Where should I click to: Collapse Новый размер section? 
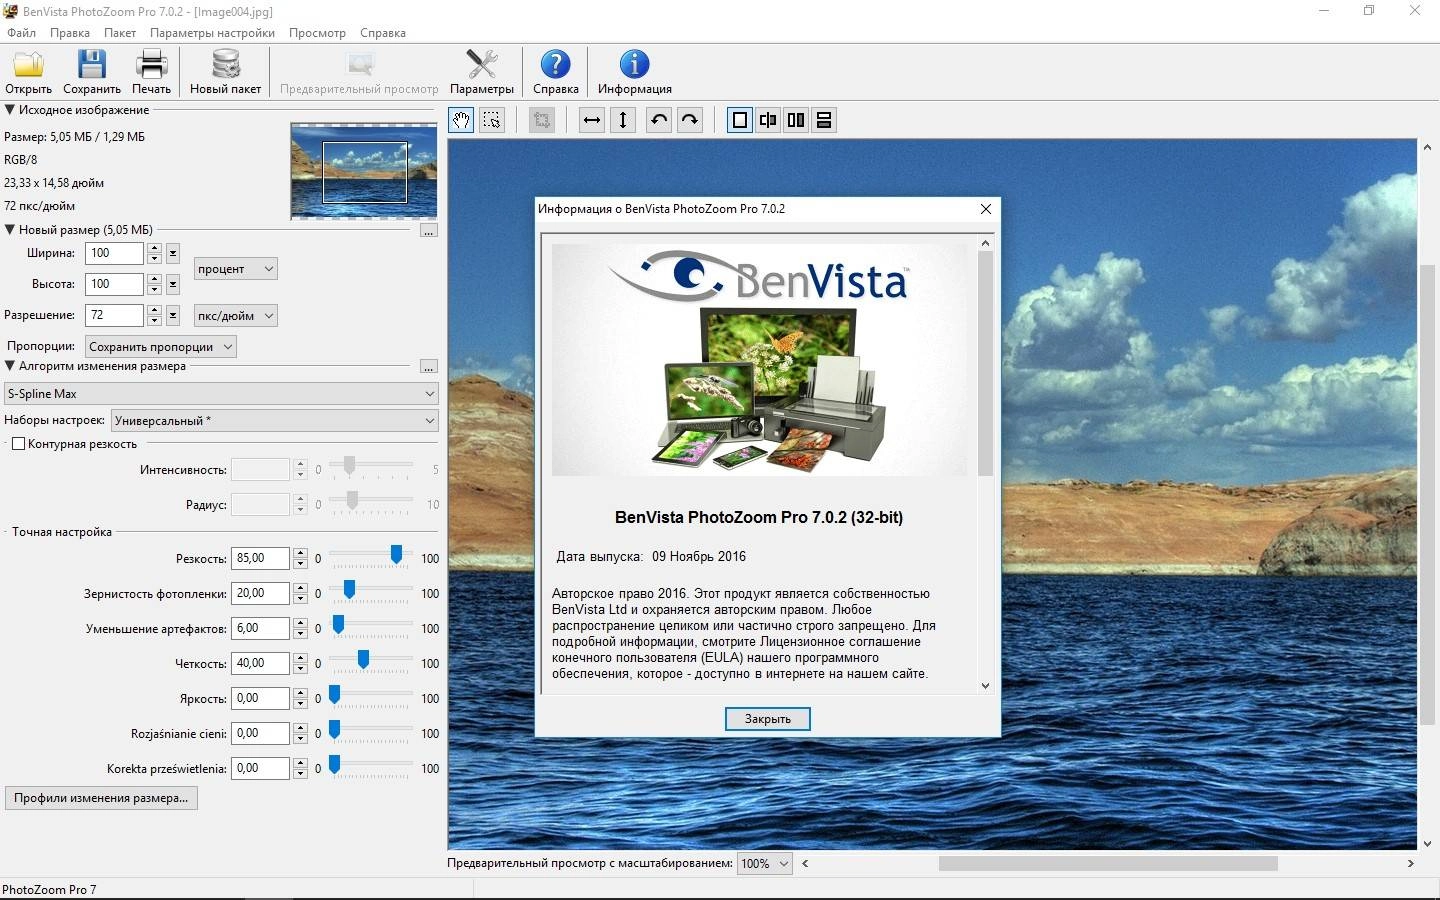10,229
